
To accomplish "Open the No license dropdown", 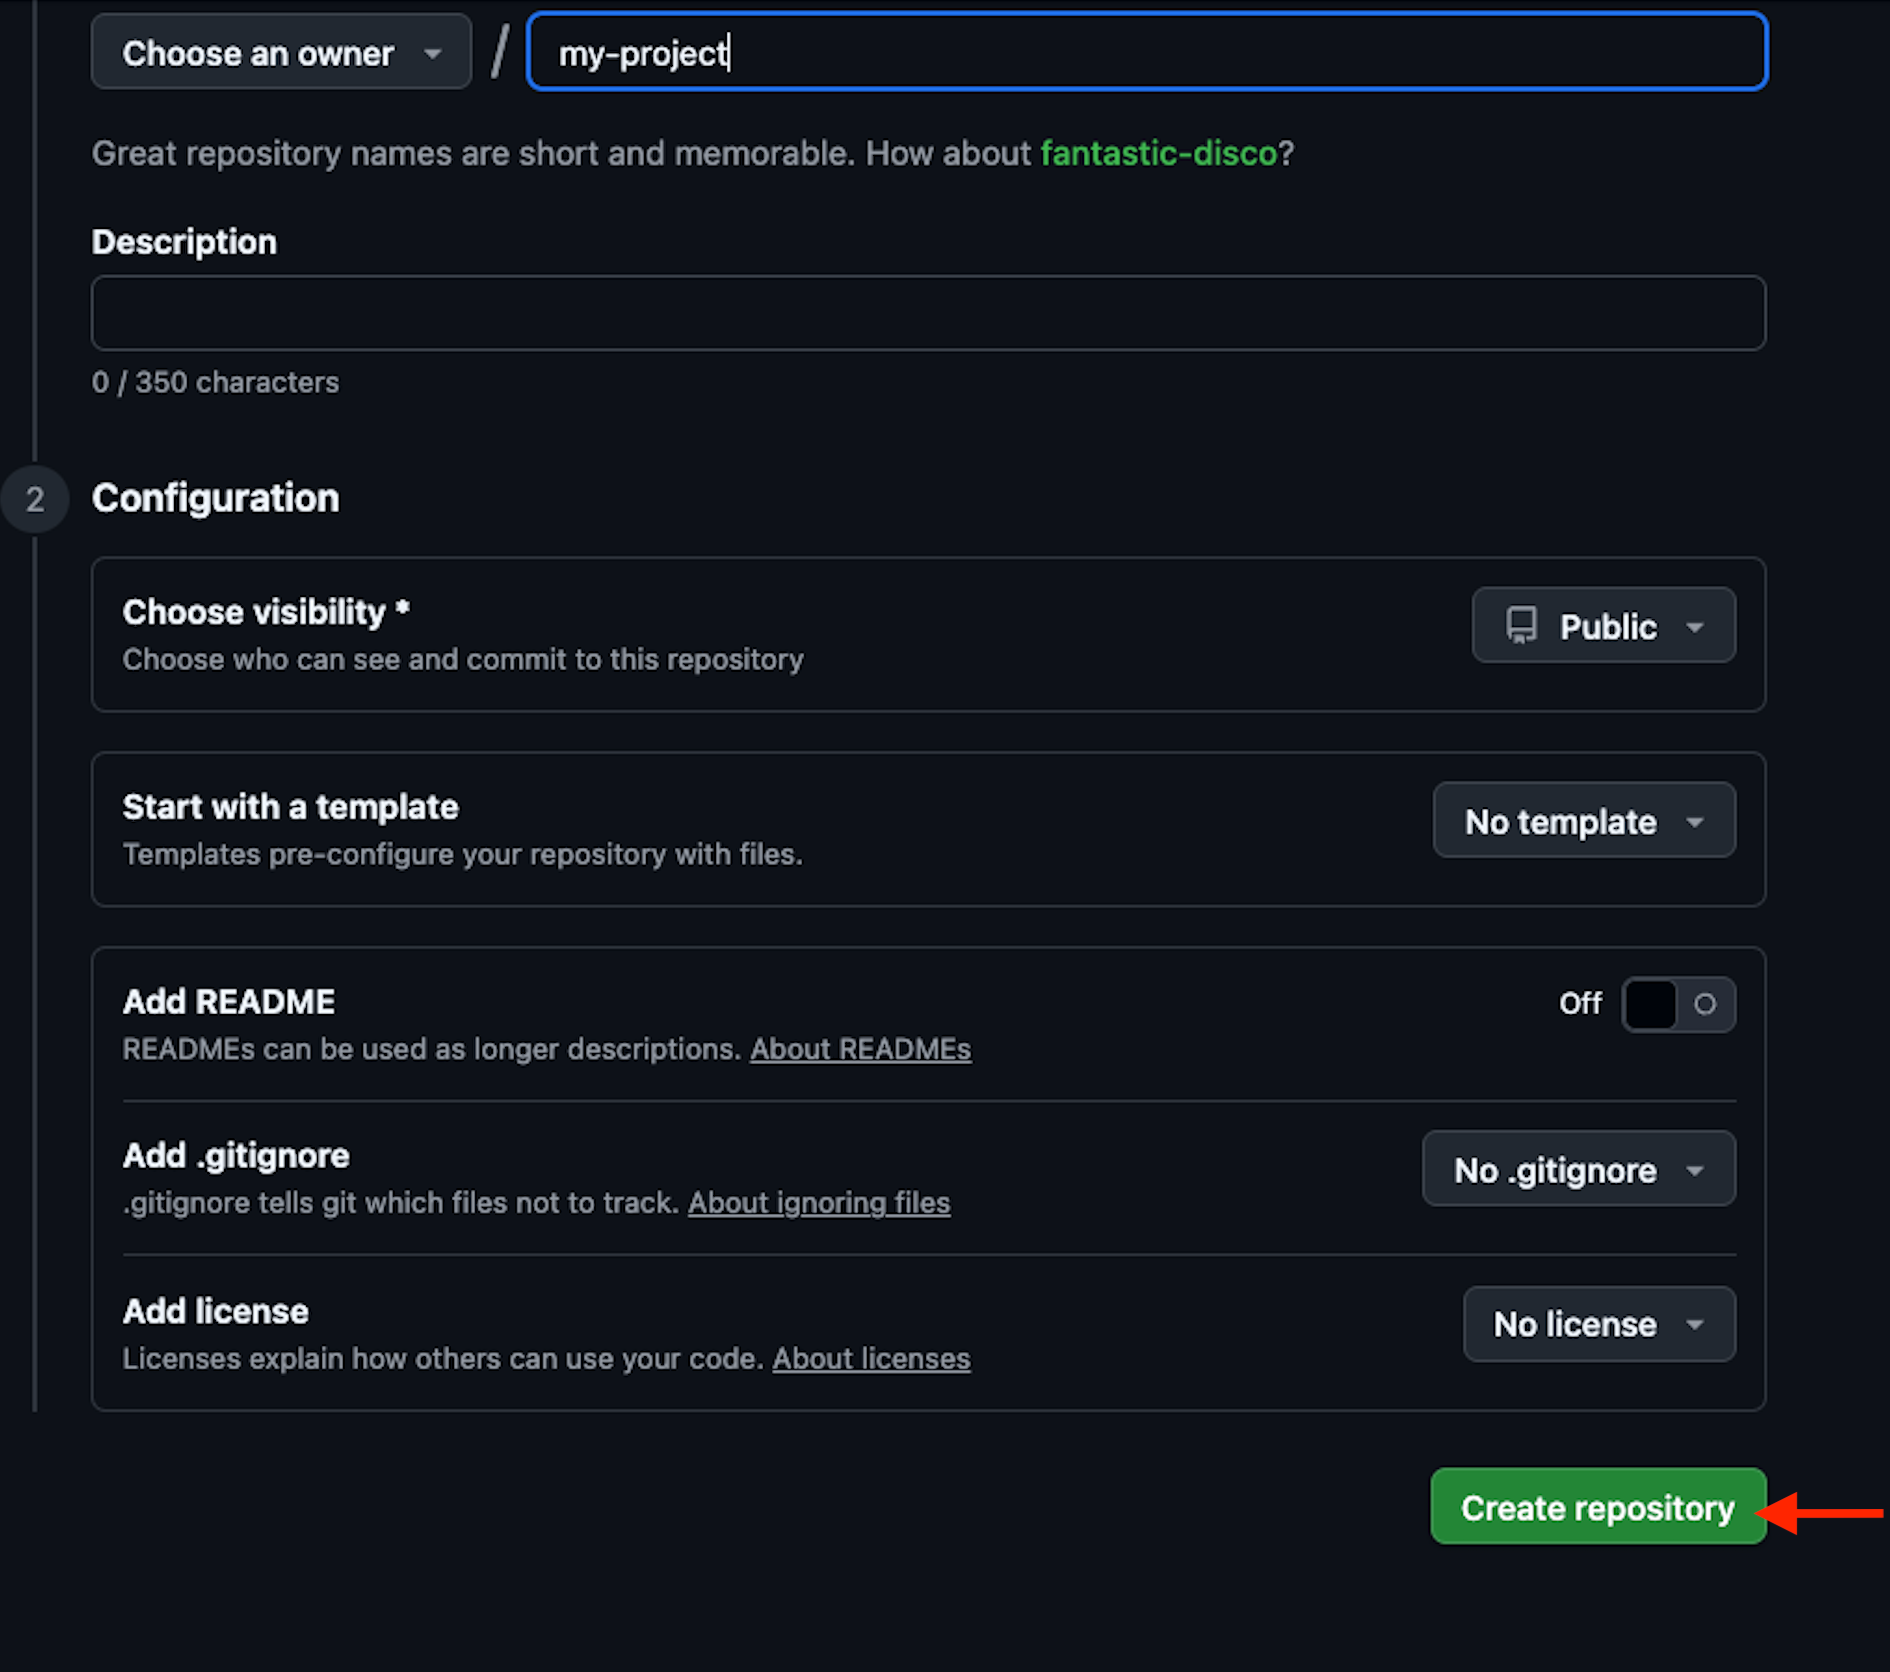I will coord(1598,1324).
